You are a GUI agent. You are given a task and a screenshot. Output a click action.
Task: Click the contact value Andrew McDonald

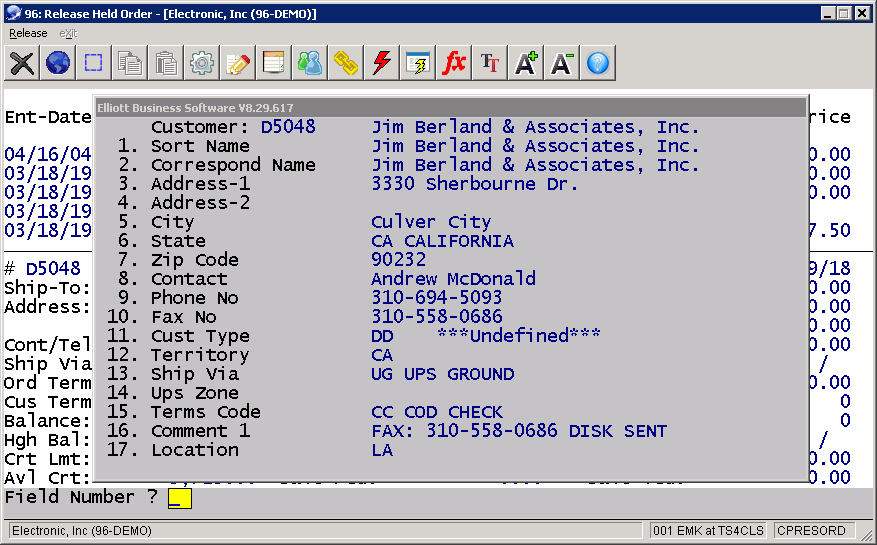pos(453,279)
